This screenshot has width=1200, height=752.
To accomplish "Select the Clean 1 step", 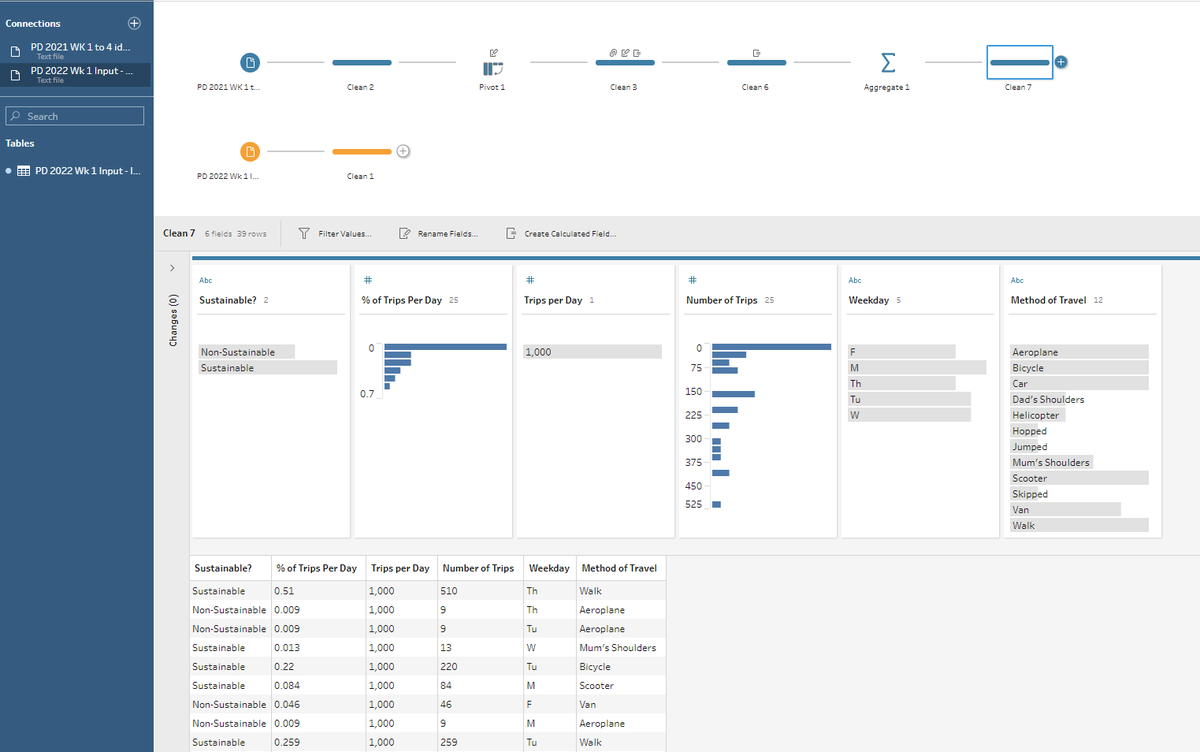I will [361, 151].
